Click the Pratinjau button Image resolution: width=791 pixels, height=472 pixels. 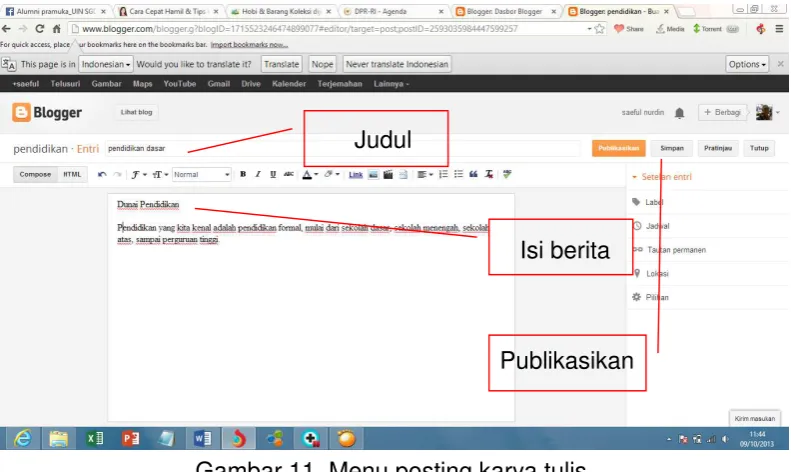[718, 148]
